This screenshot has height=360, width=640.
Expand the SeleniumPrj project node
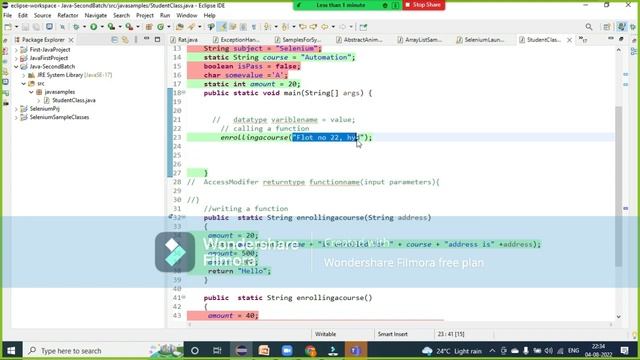tap(16, 109)
